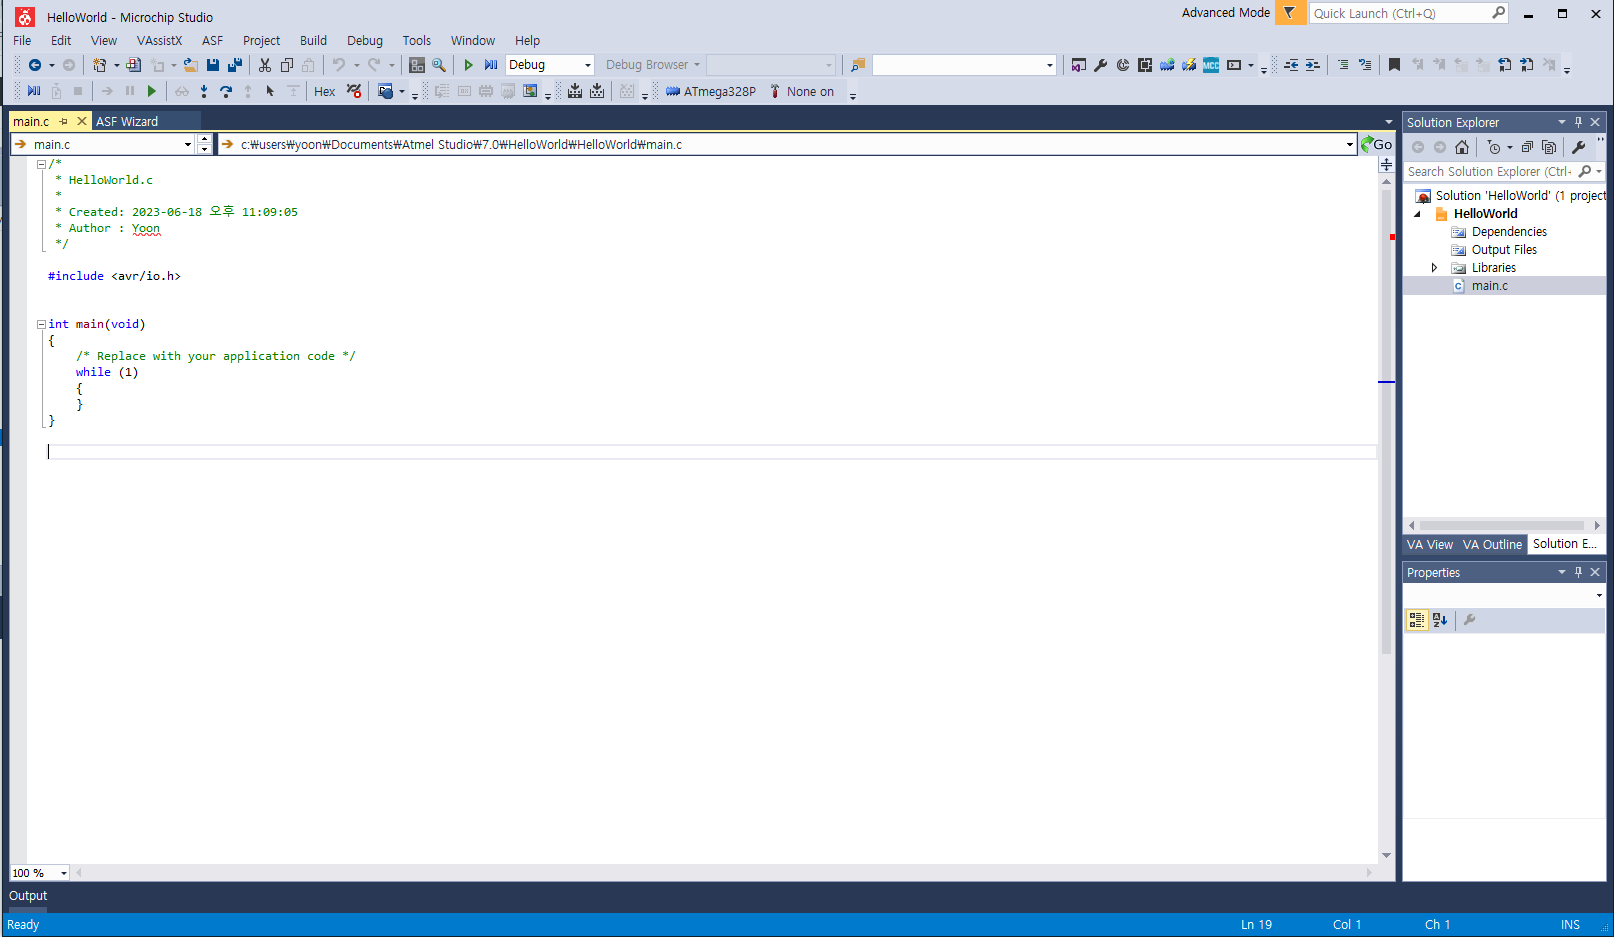Toggle the bookmark icon in the toolbar
This screenshot has height=937, width=1614.
pos(1394,65)
